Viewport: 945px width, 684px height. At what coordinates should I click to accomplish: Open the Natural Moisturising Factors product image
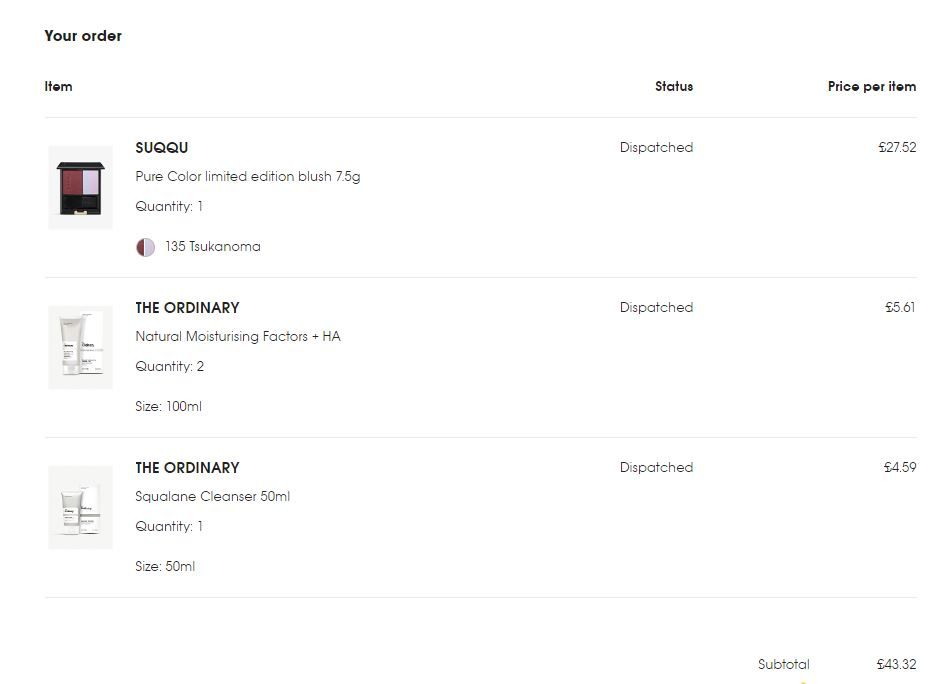tap(80, 347)
